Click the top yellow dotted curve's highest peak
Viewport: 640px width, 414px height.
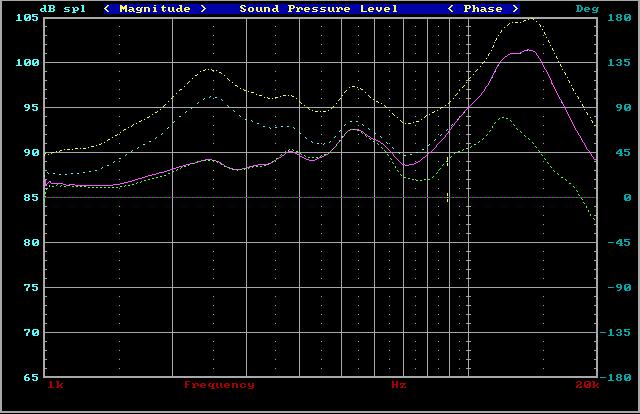click(x=531, y=18)
